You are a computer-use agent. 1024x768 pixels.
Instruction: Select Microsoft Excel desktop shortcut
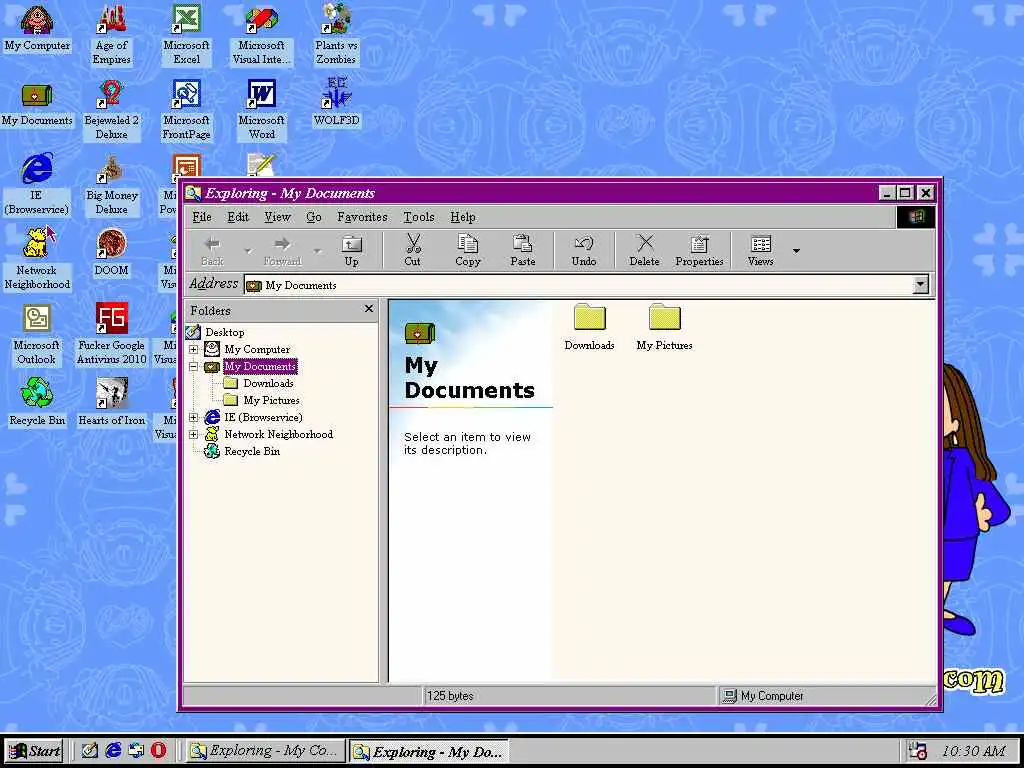coord(186,34)
